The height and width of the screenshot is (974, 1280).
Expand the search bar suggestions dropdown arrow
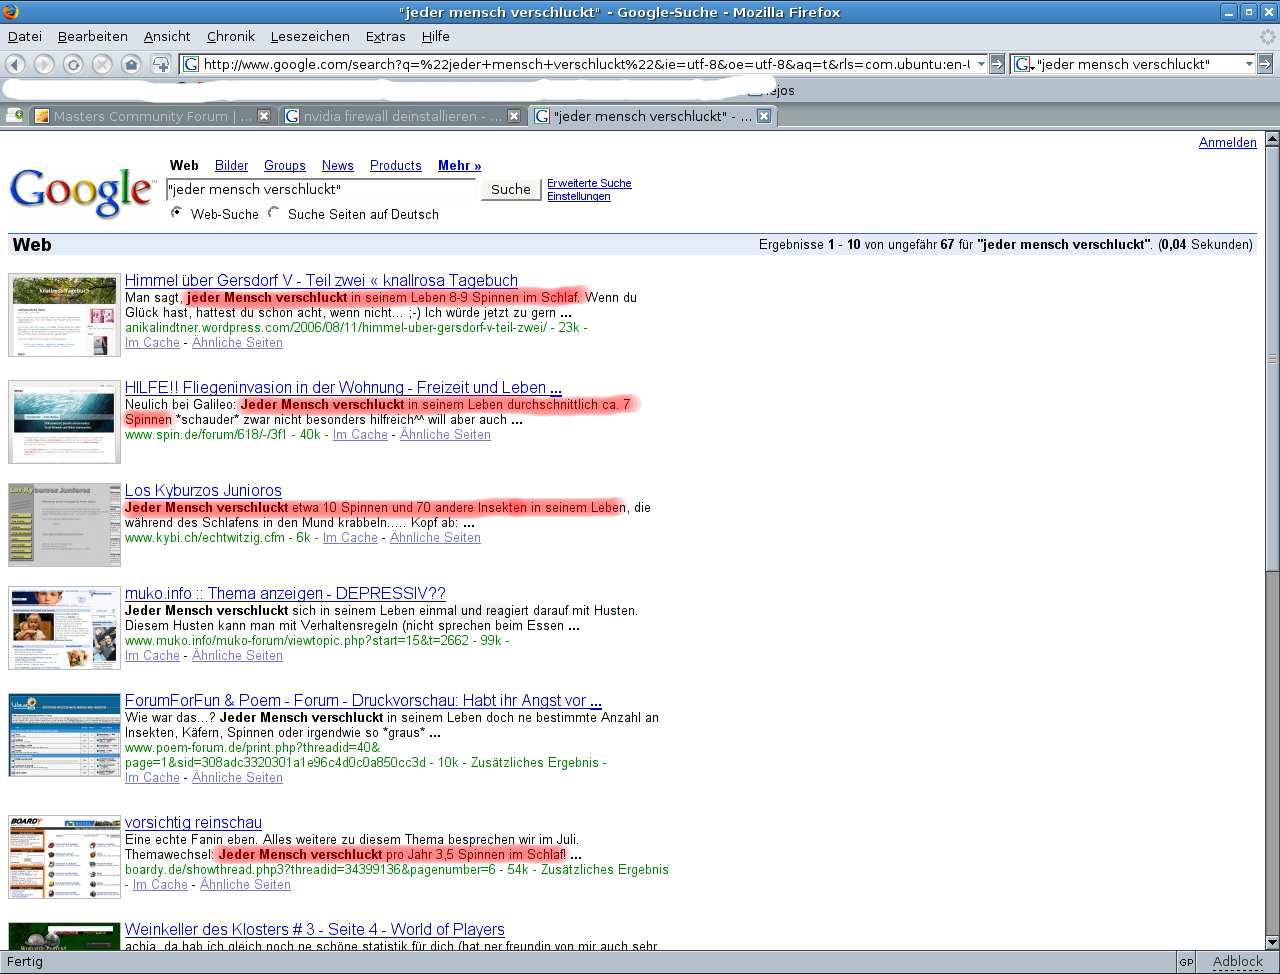point(1249,64)
